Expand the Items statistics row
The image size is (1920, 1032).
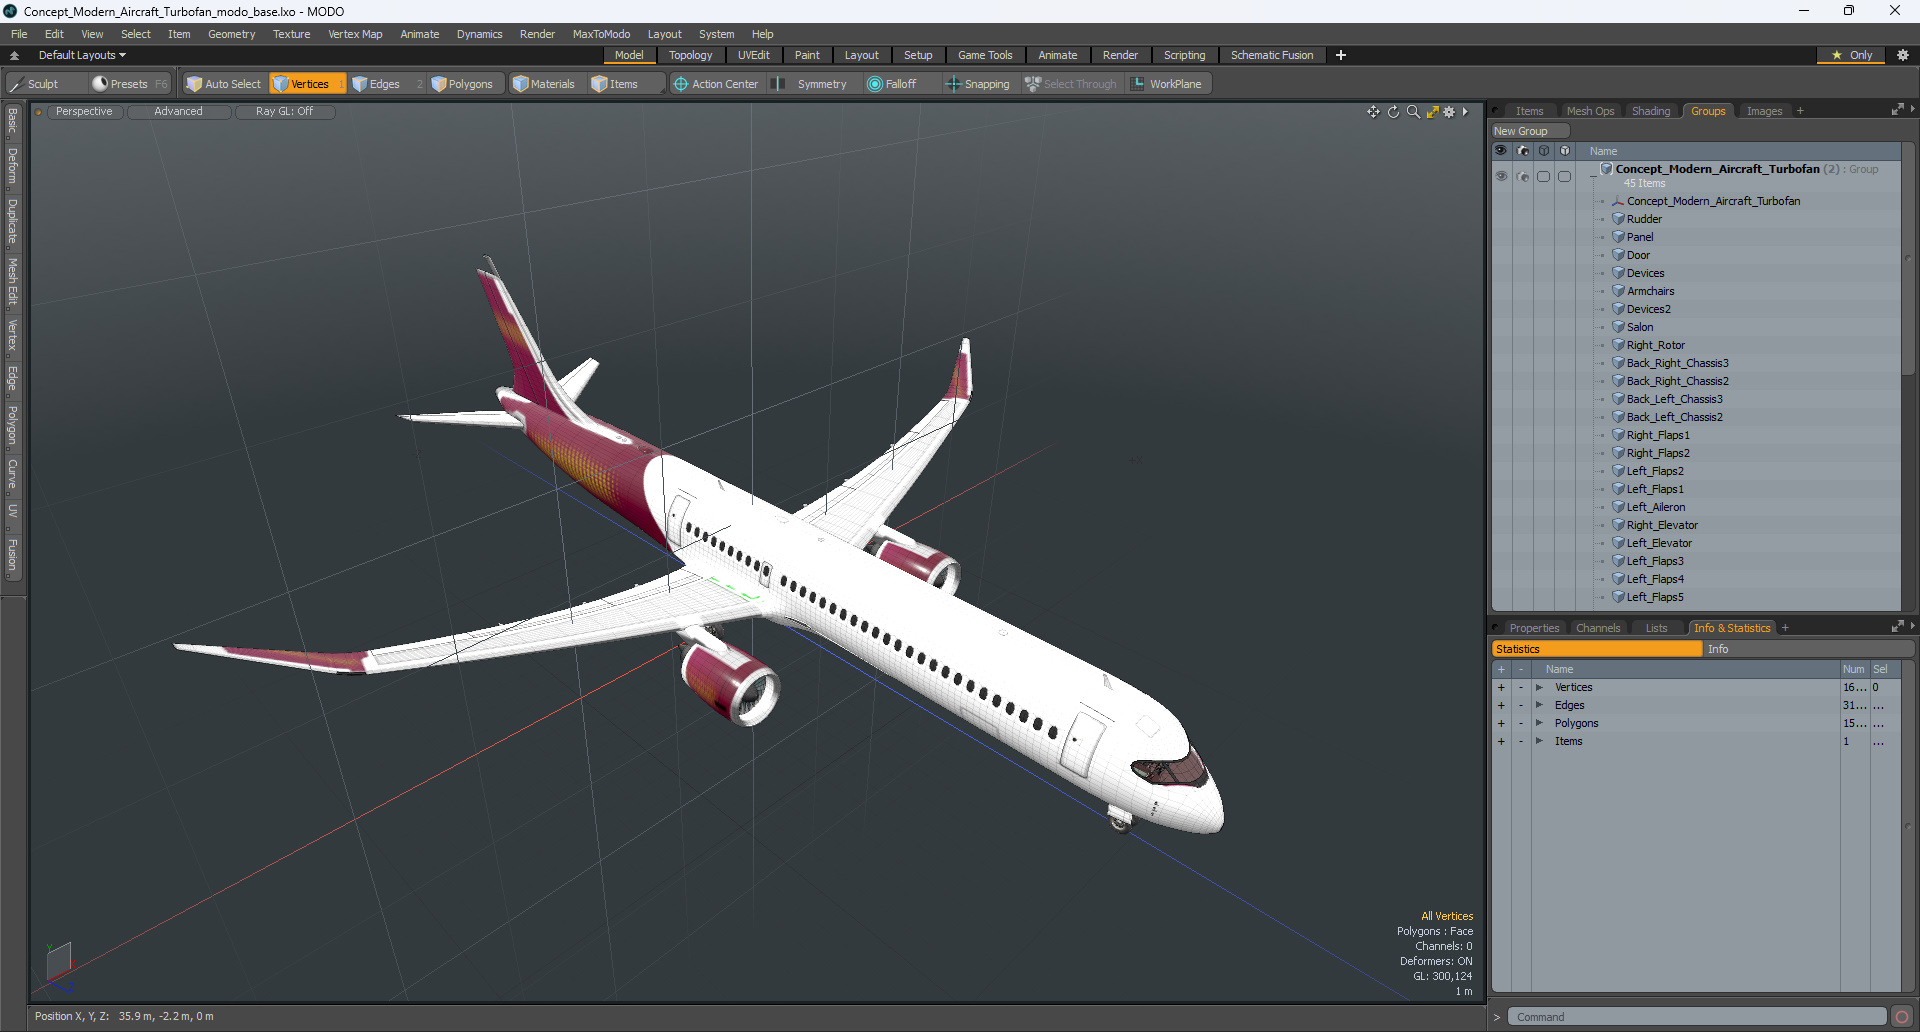coord(1539,741)
